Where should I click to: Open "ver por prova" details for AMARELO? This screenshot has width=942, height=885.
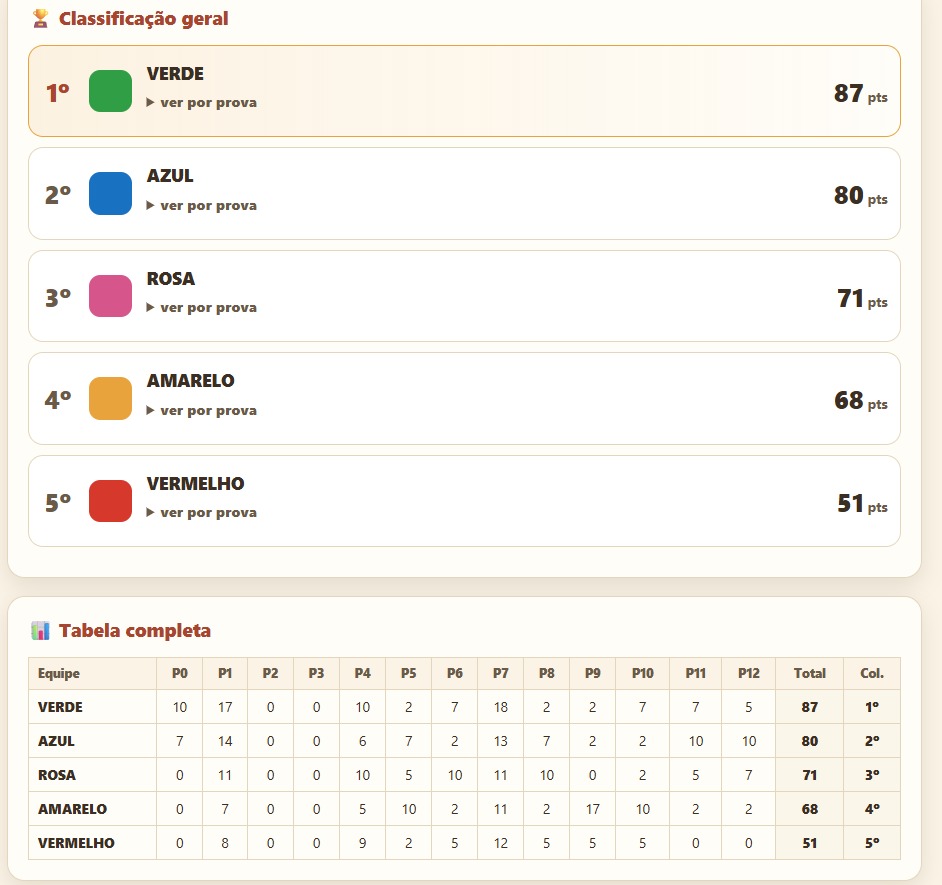pyautogui.click(x=202, y=410)
